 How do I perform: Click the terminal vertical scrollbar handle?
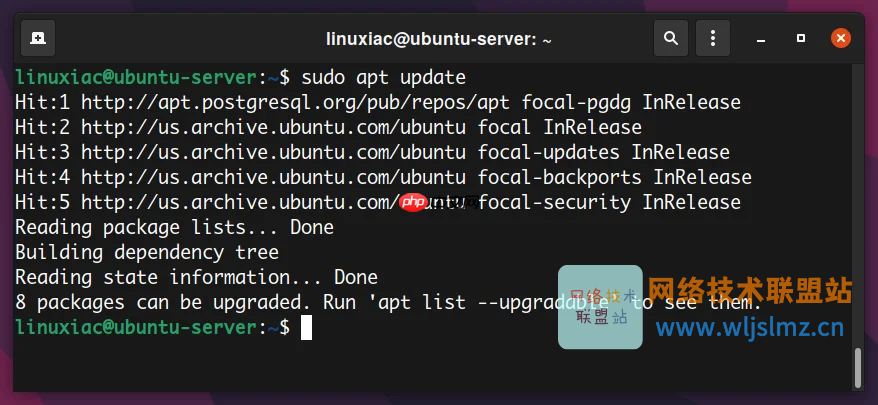click(858, 368)
